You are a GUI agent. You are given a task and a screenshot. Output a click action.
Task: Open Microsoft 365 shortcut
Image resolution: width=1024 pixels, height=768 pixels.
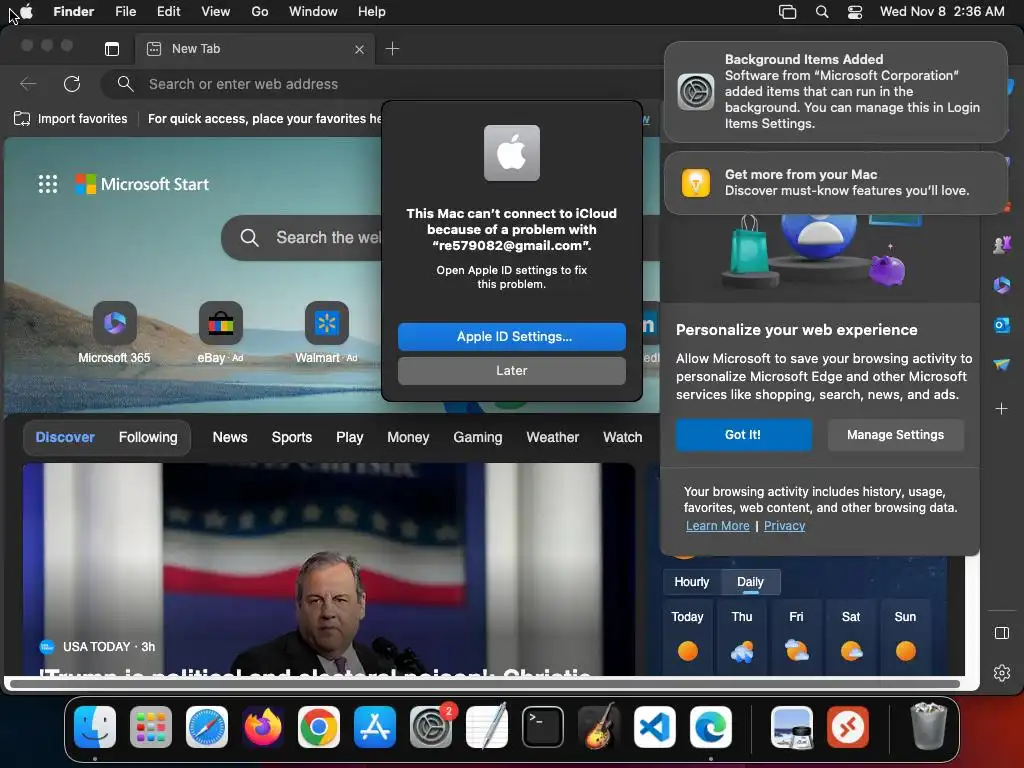114,332
